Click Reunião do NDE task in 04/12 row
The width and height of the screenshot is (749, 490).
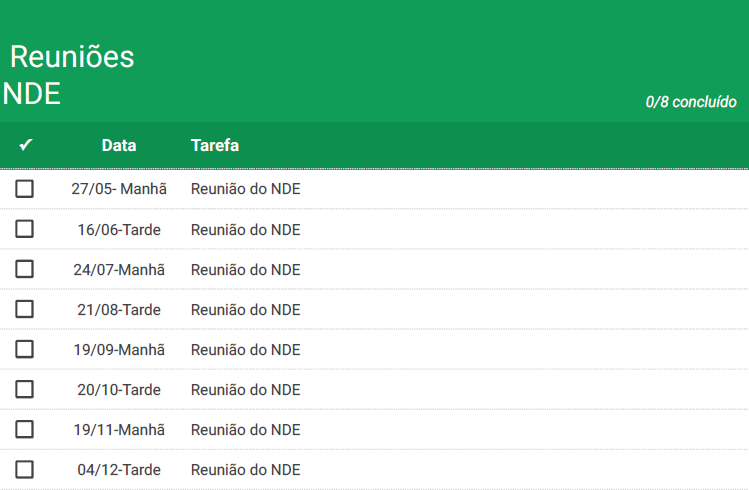click(x=246, y=470)
